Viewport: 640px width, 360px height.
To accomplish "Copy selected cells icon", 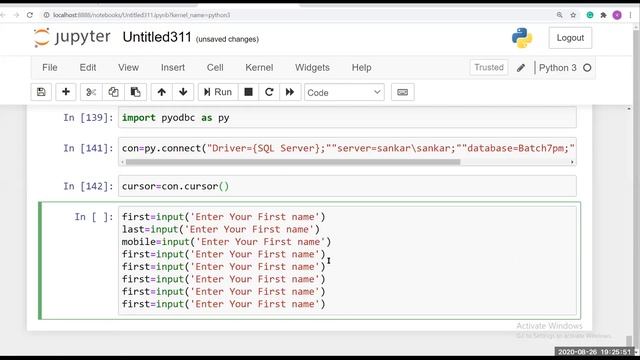I will 113,92.
